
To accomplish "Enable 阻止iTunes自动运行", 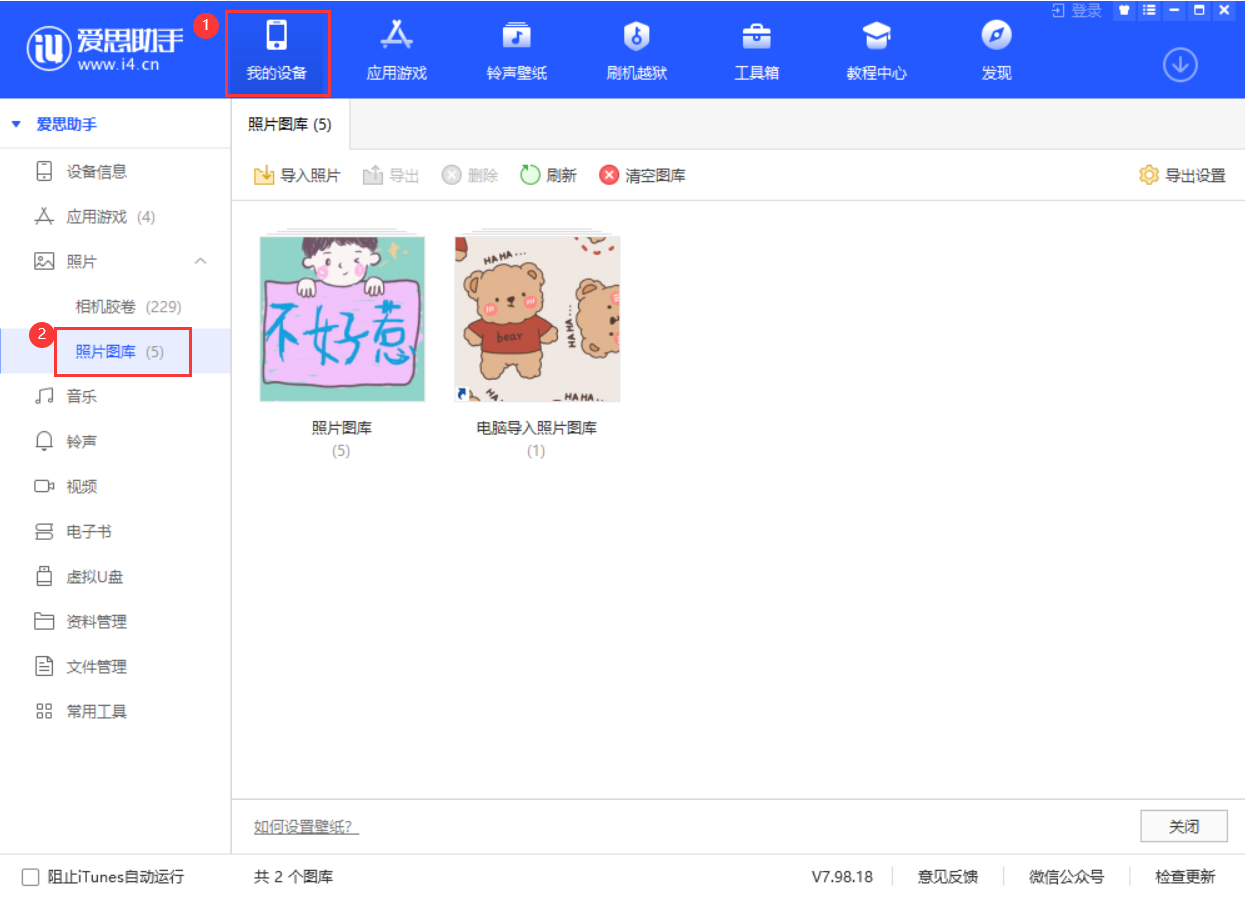I will [29, 876].
